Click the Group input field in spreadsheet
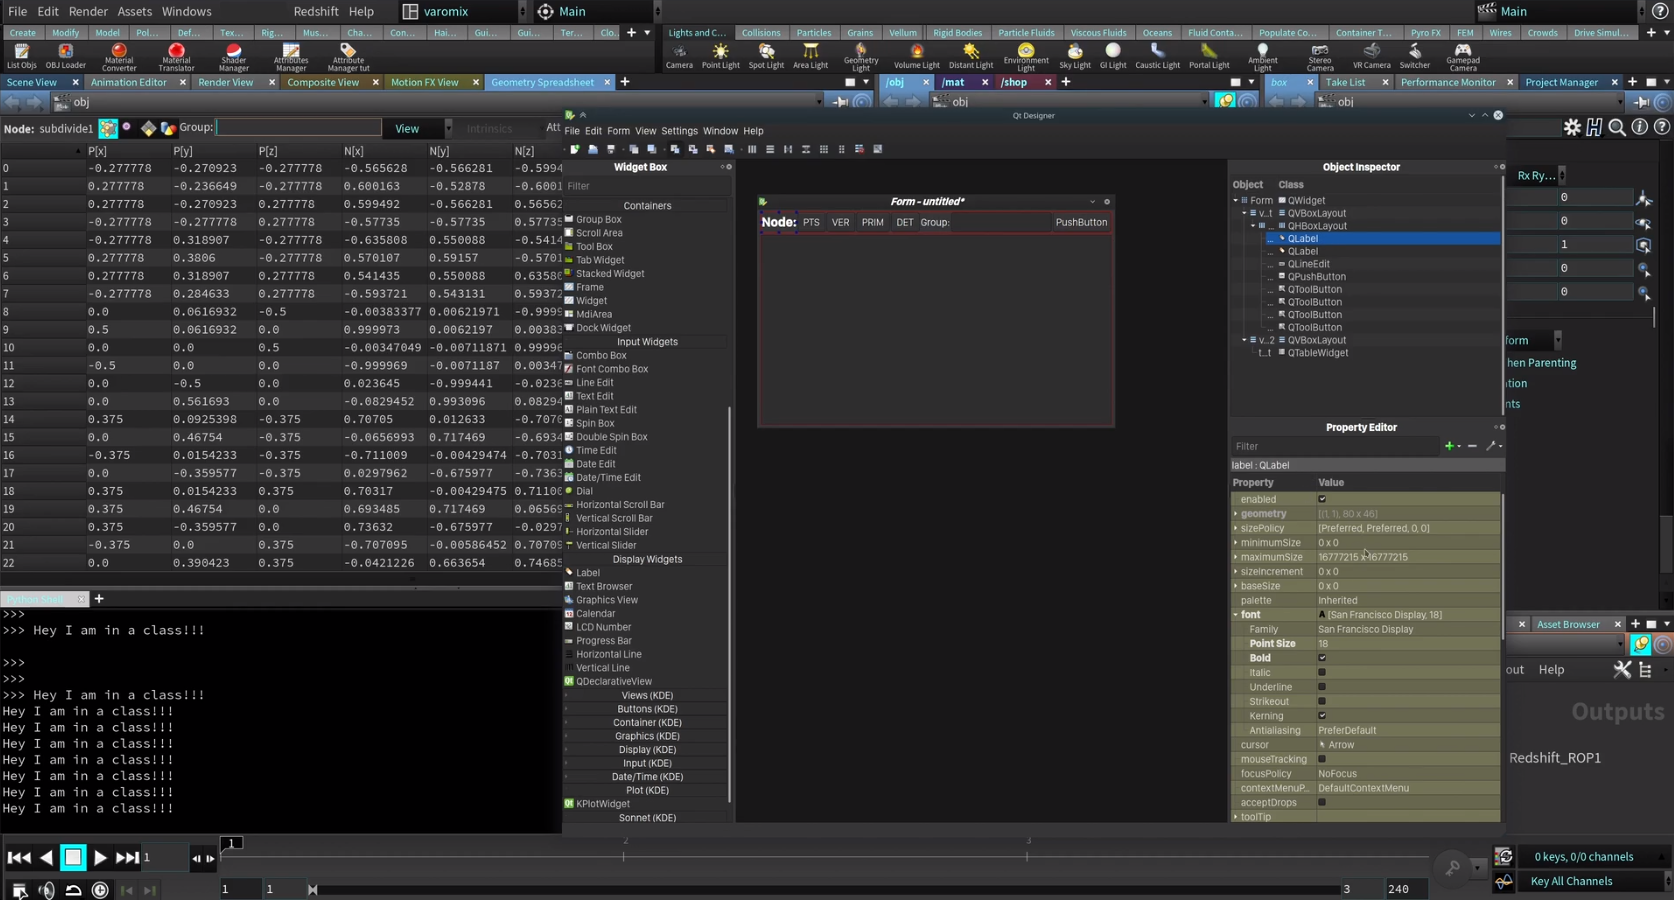Screen dimensions: 1674x900 pos(298,128)
